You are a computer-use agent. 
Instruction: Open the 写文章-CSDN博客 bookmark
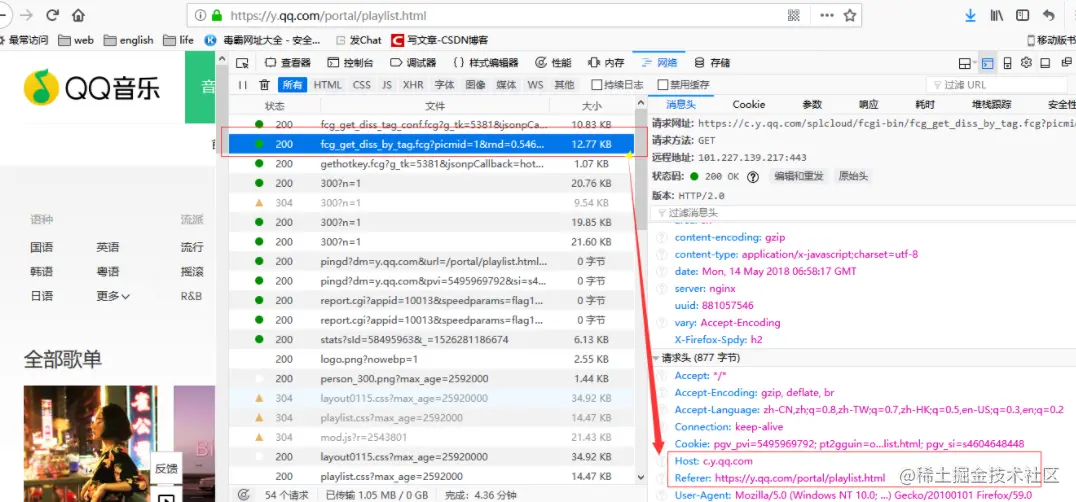439,40
